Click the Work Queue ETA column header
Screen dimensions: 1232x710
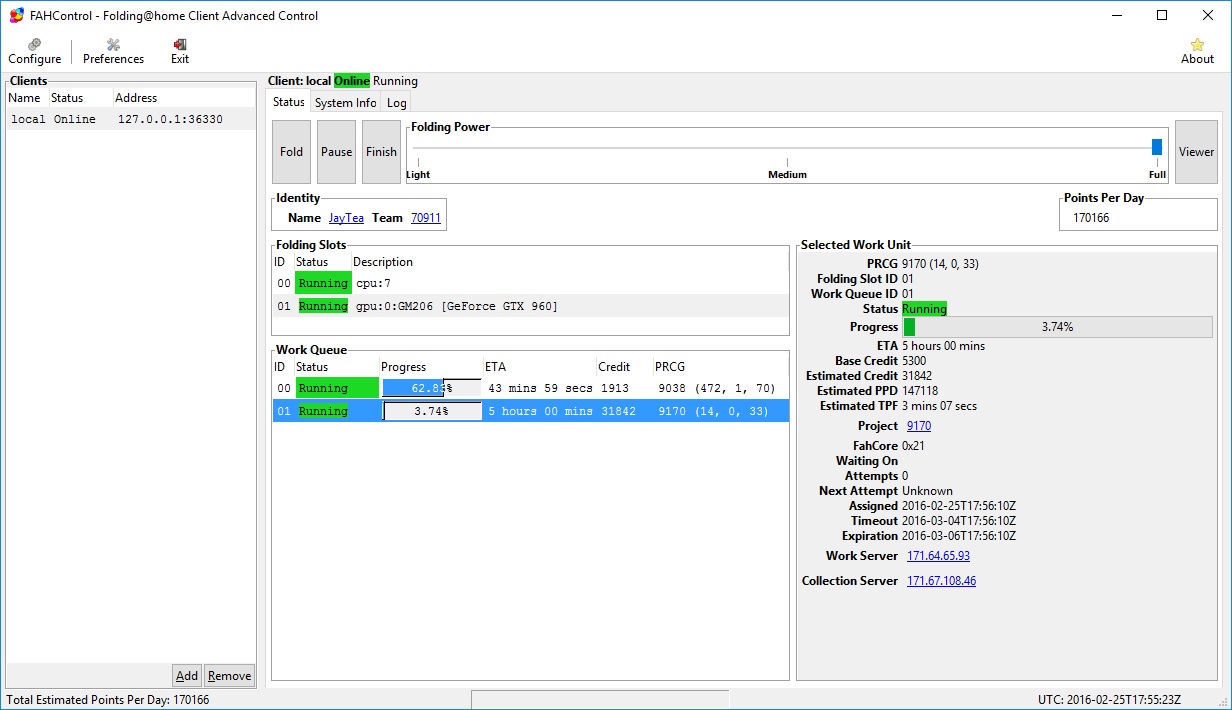[539, 367]
